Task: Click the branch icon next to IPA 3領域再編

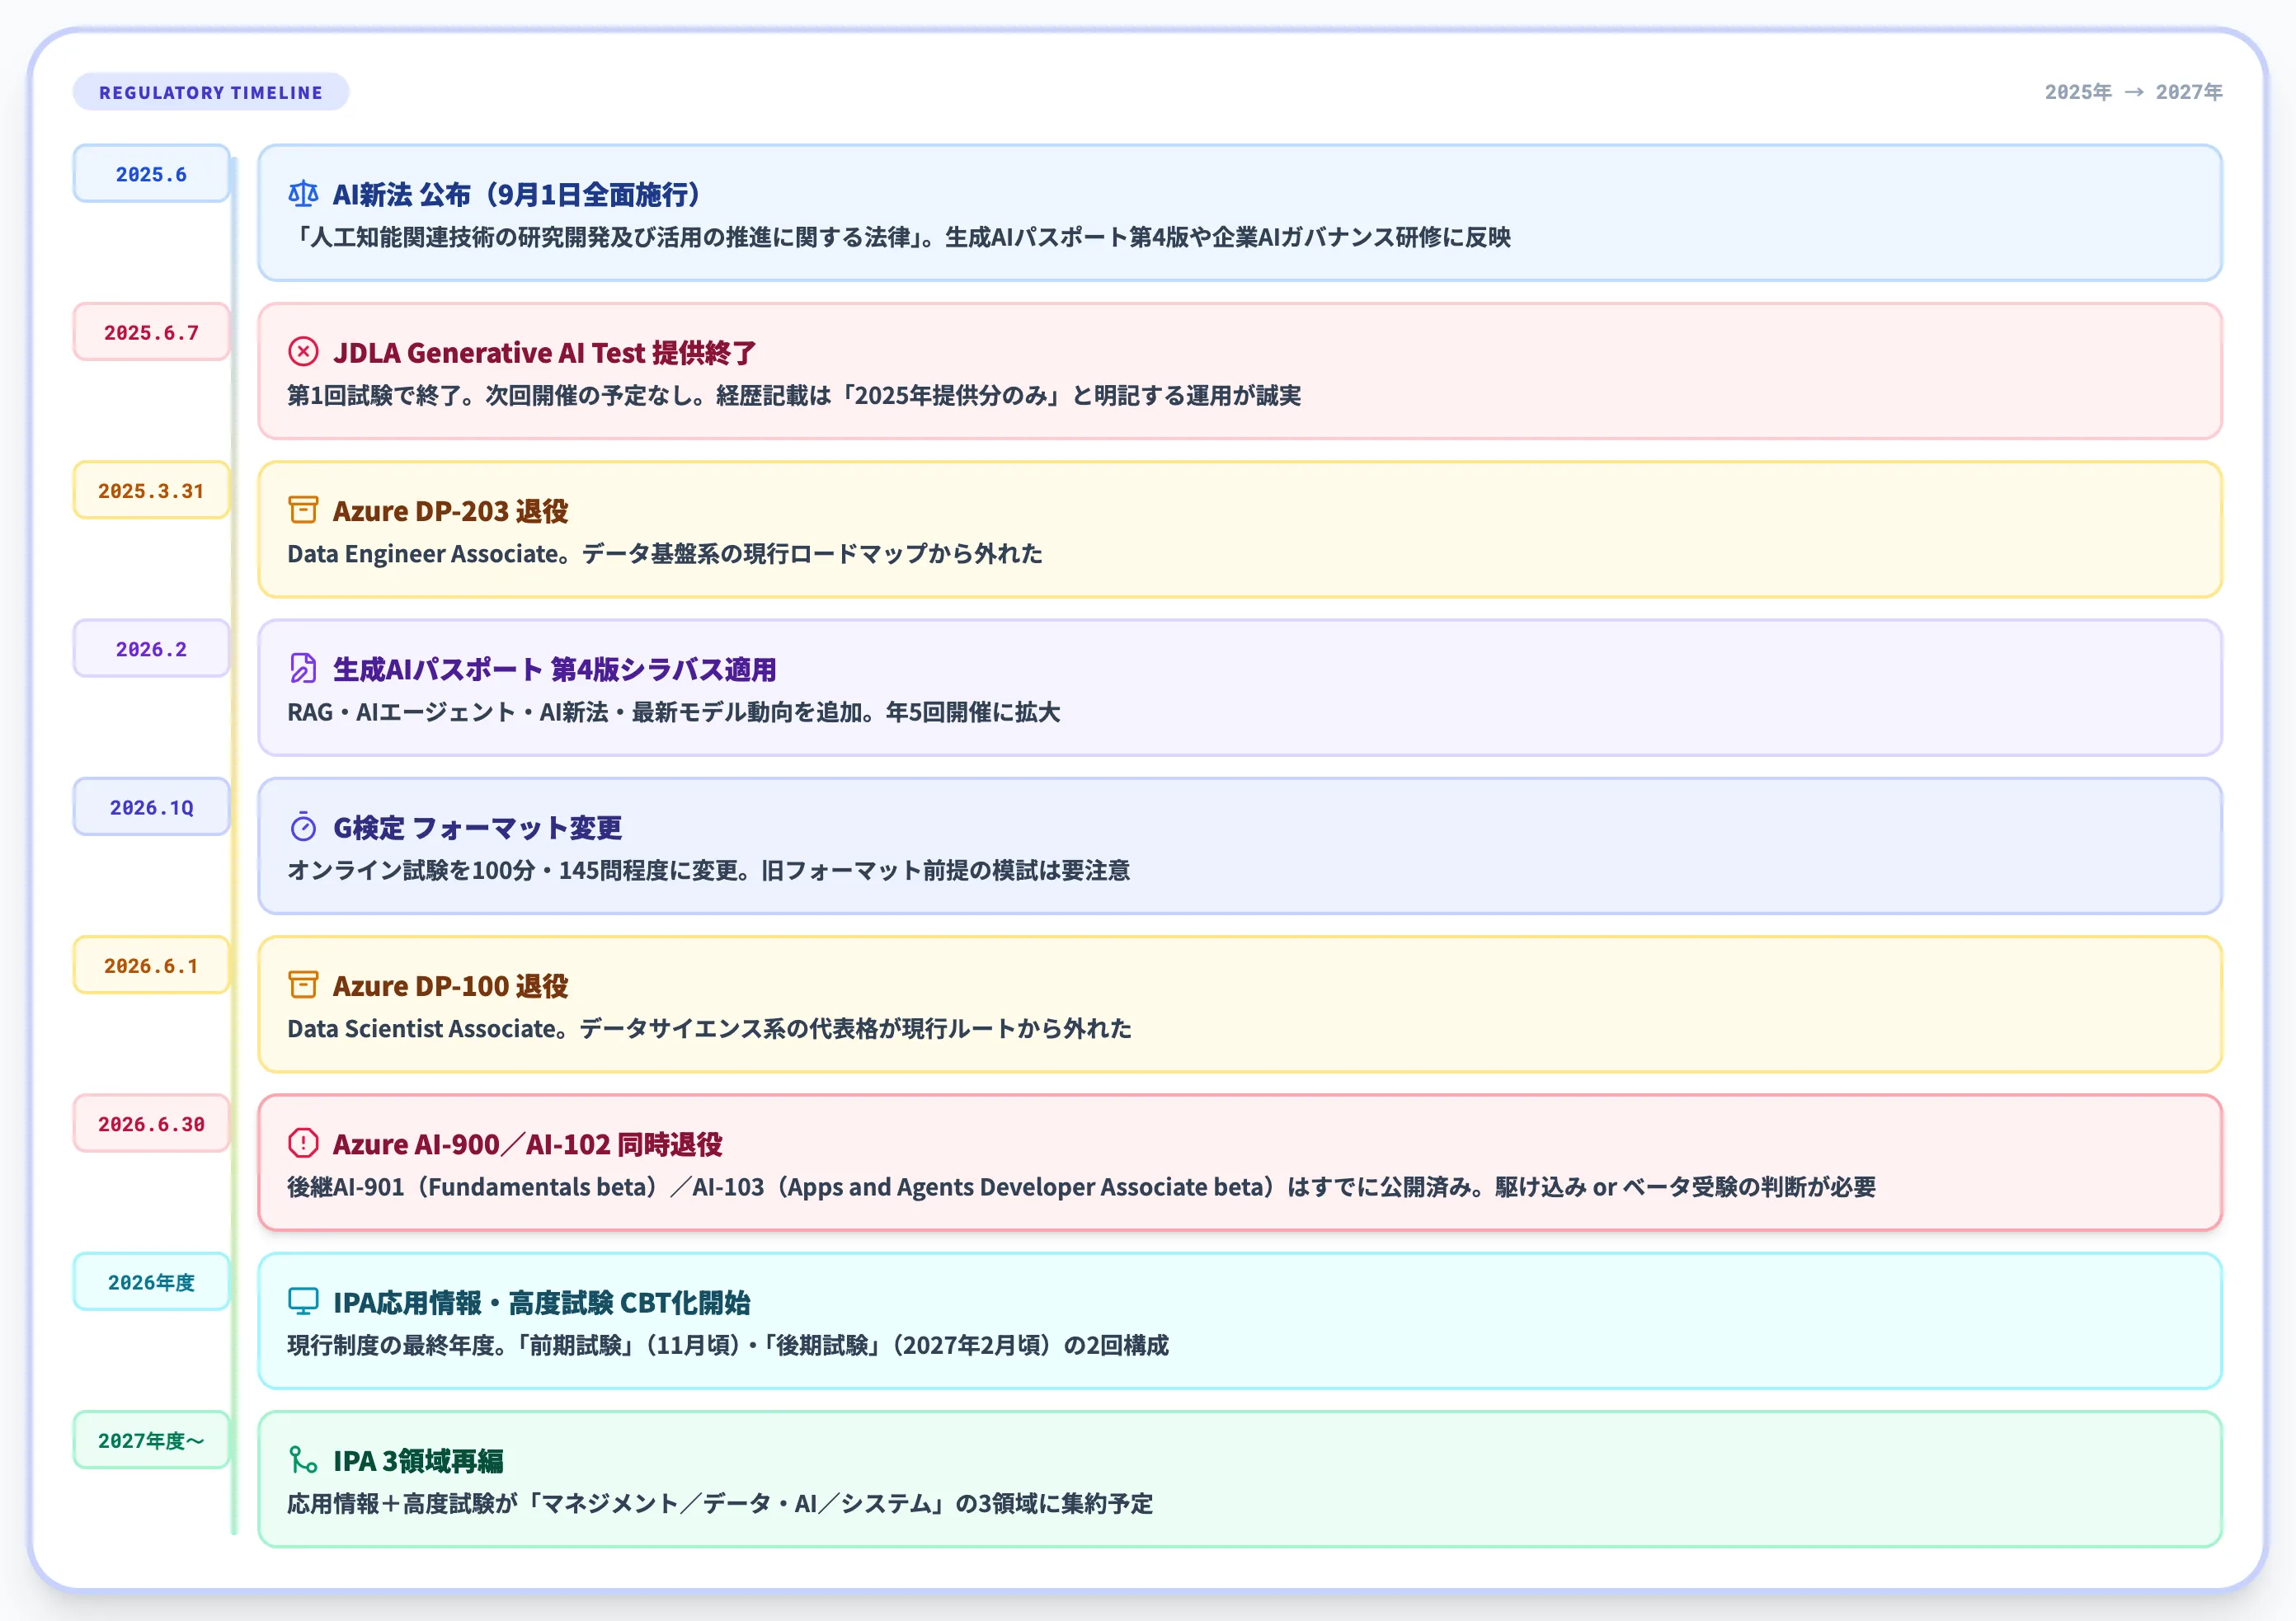Action: pos(303,1460)
